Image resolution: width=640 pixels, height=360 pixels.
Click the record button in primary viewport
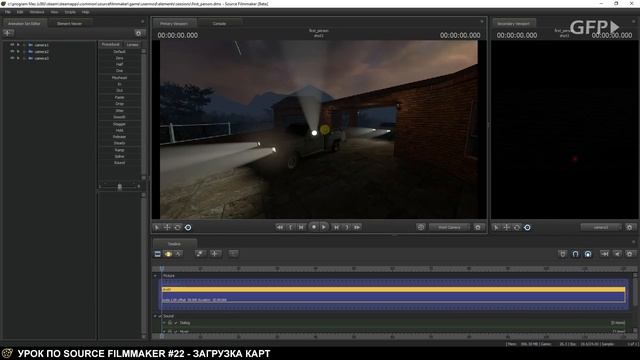(x=313, y=227)
